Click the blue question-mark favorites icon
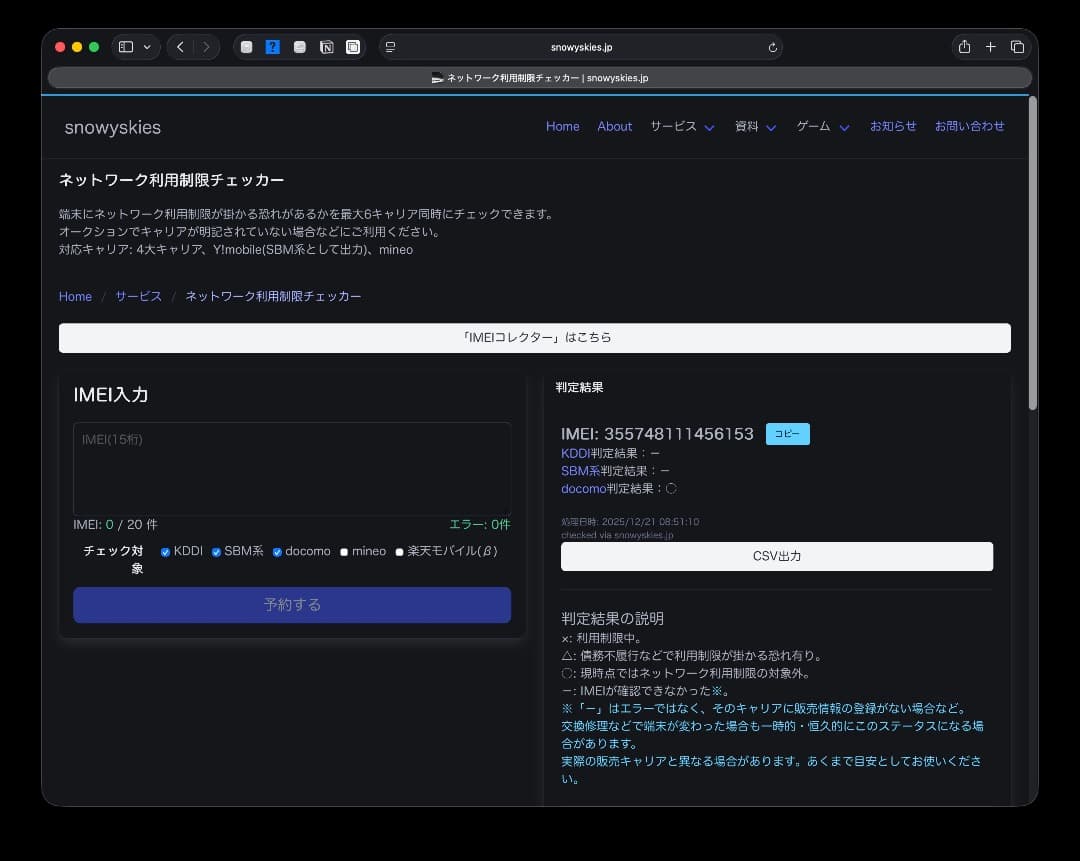This screenshot has width=1080, height=861. pyautogui.click(x=272, y=46)
